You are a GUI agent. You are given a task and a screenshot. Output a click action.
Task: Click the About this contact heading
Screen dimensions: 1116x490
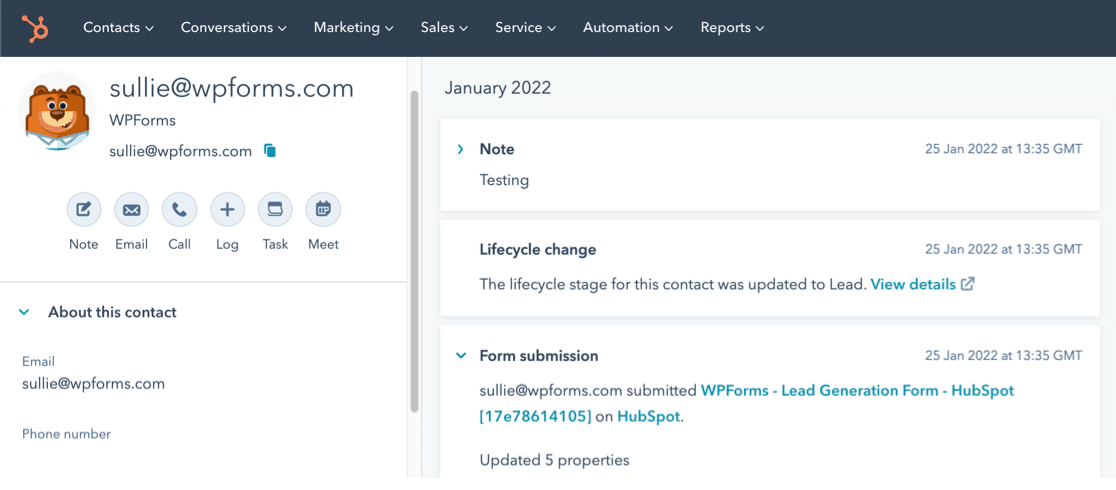click(112, 312)
